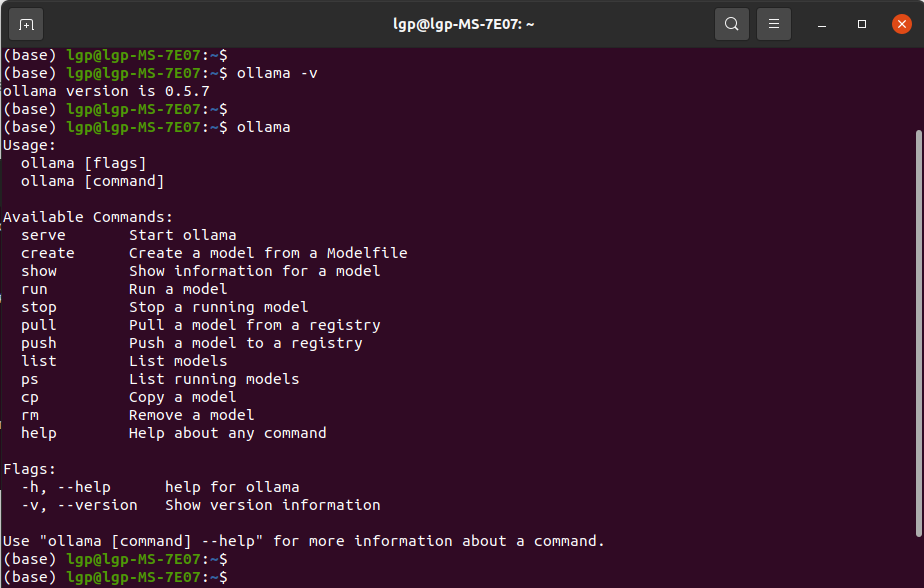Click the text 'ollama version is 0.5.7'
The image size is (924, 588).
[x=106, y=91]
